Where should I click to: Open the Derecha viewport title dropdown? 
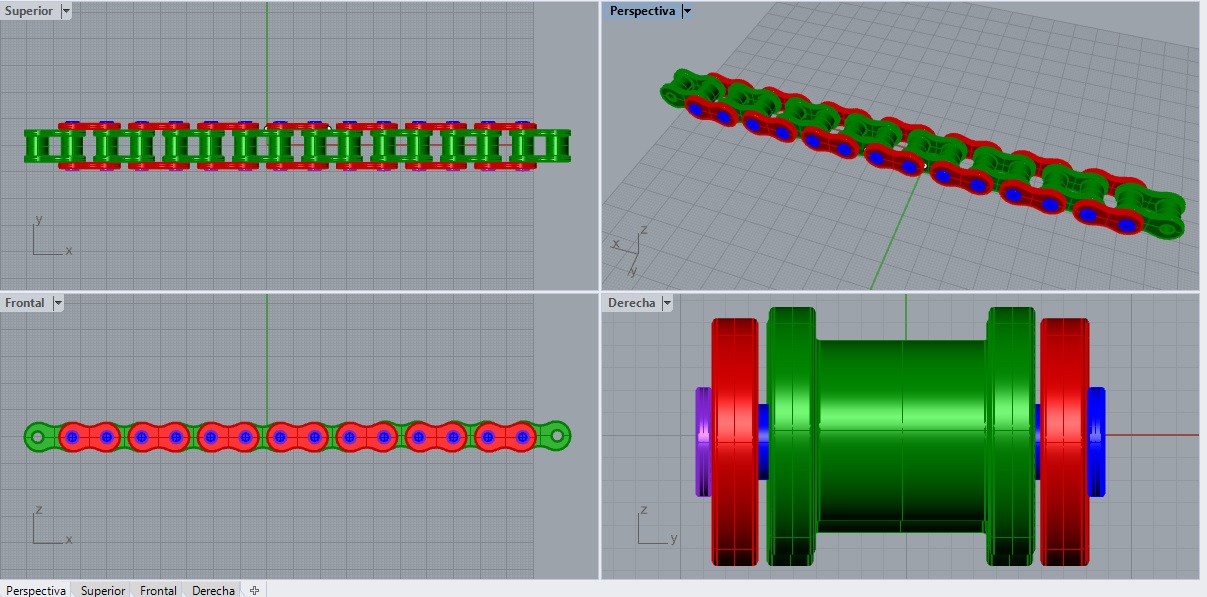coord(668,302)
